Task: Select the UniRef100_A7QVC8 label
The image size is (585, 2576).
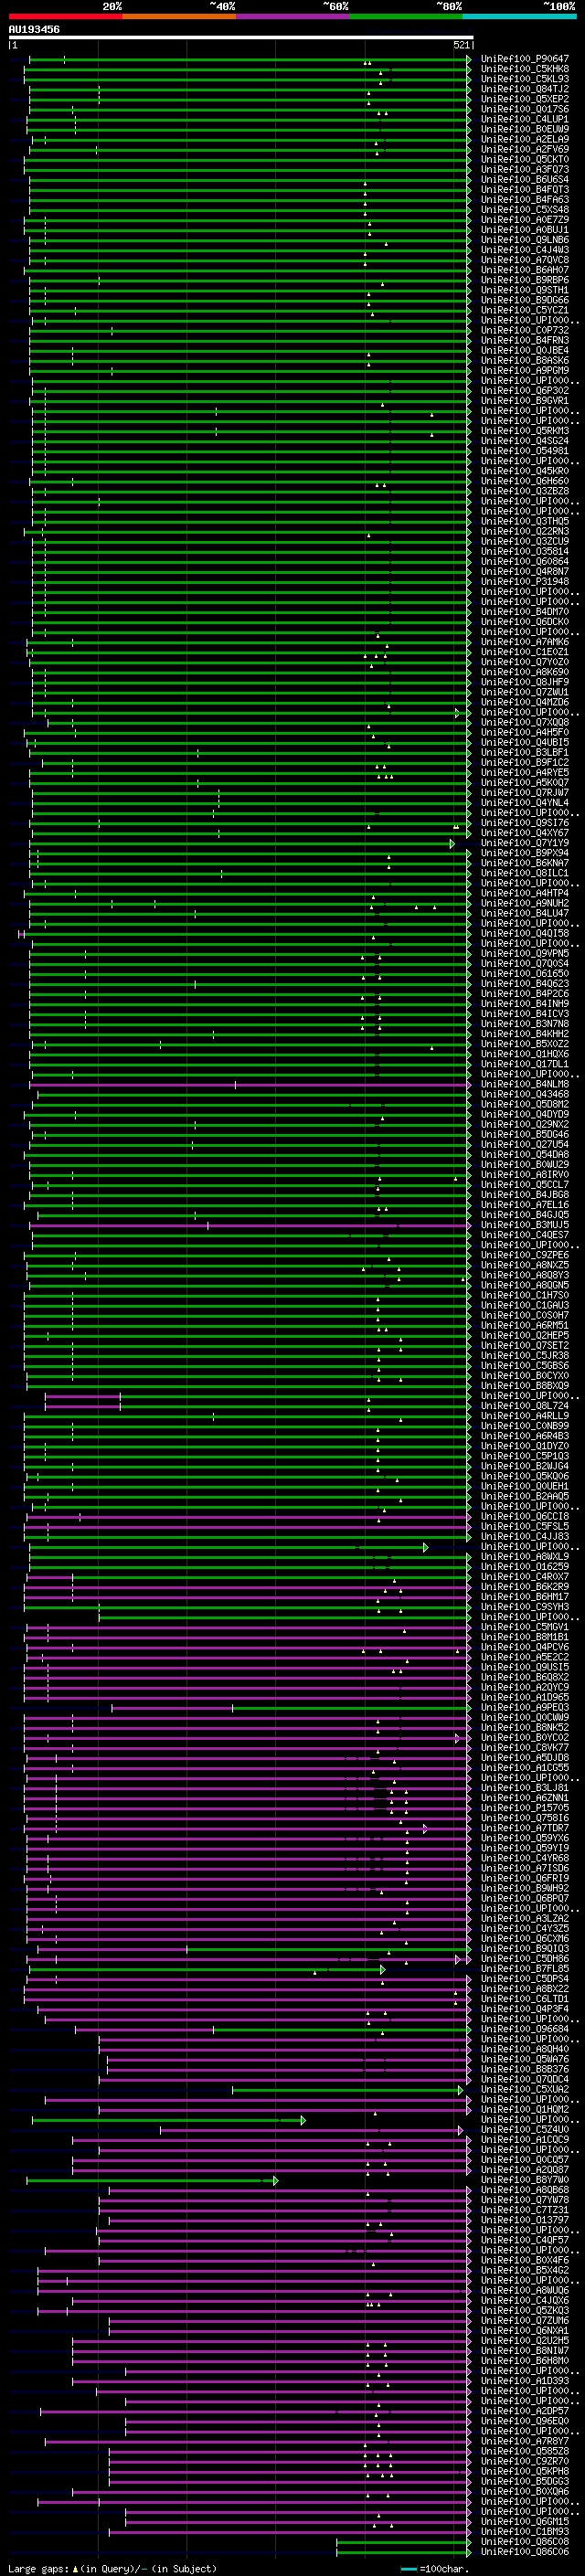Action: pyautogui.click(x=524, y=260)
